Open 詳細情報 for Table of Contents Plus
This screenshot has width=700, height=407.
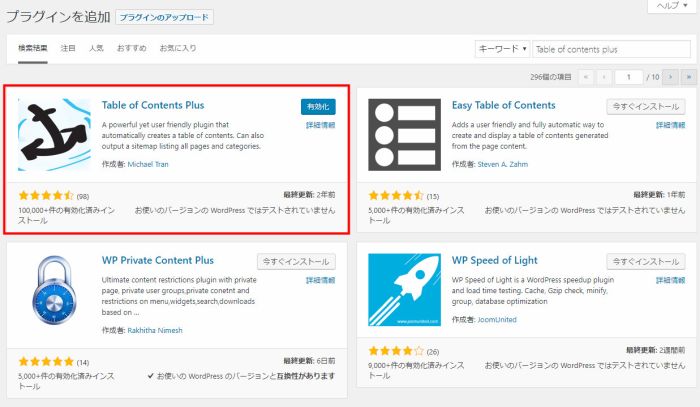[321, 125]
